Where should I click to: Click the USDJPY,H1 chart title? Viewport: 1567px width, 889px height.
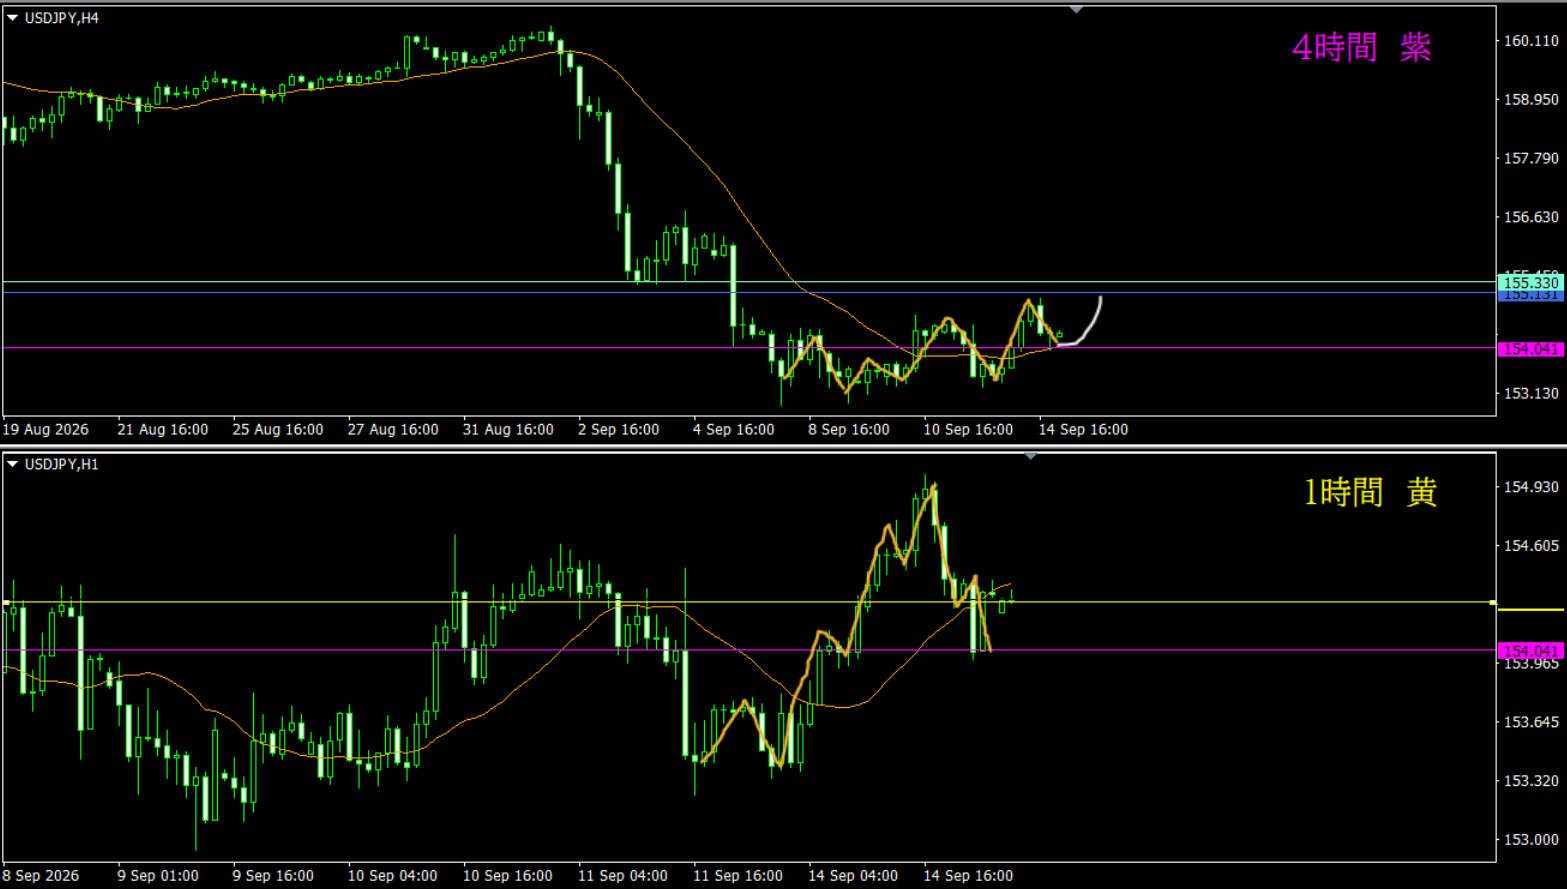coord(62,464)
